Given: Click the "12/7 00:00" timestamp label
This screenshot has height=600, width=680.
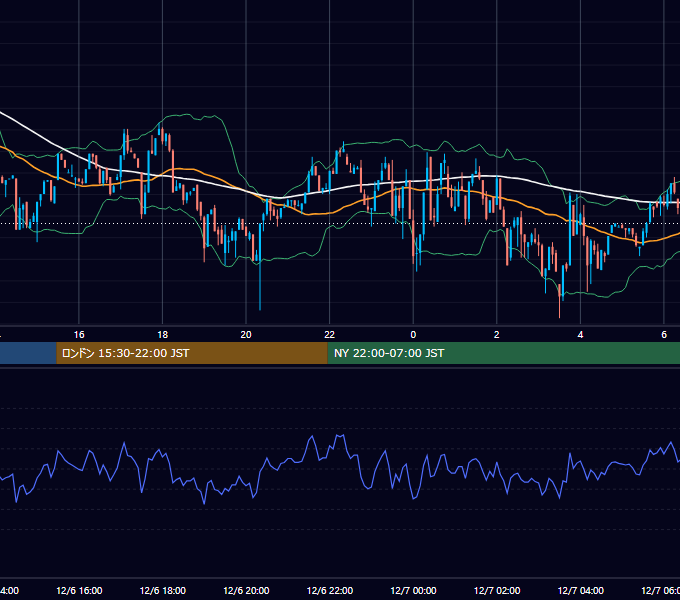Looking at the screenshot, I should (413, 590).
